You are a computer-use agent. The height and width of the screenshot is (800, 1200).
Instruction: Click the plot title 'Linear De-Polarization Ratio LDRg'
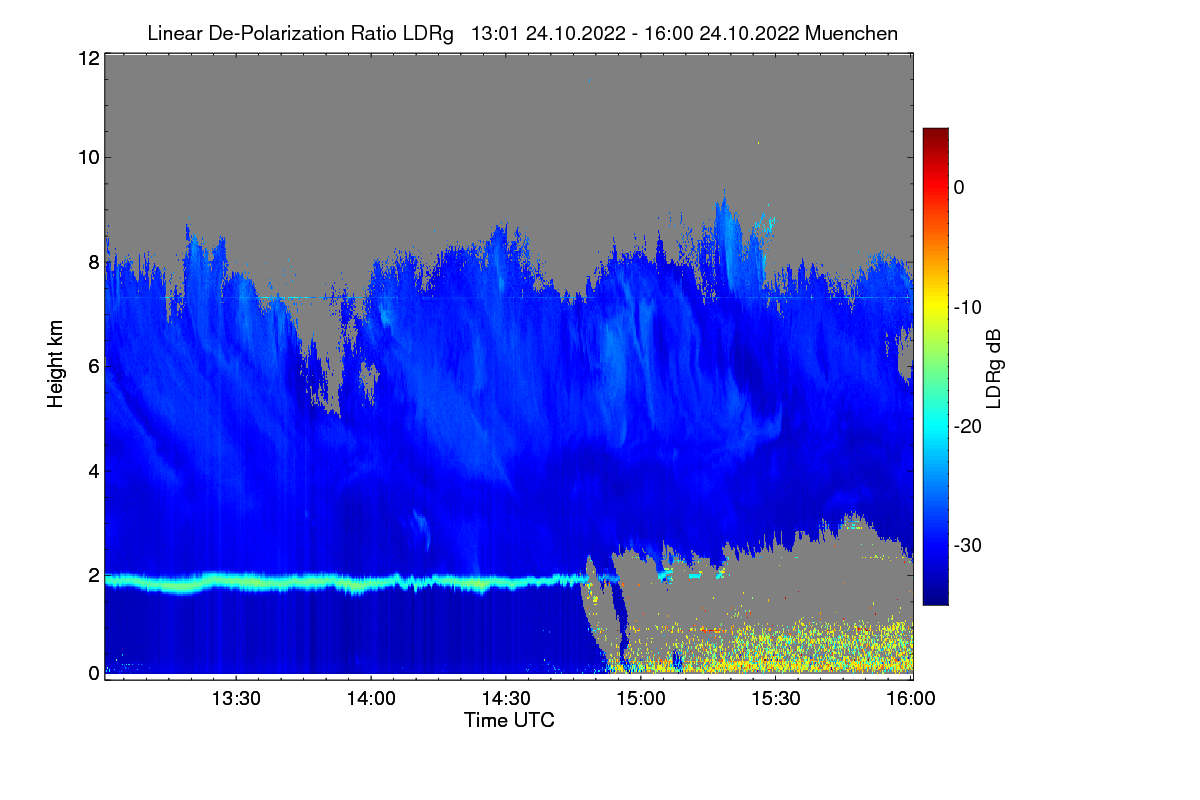[300, 34]
